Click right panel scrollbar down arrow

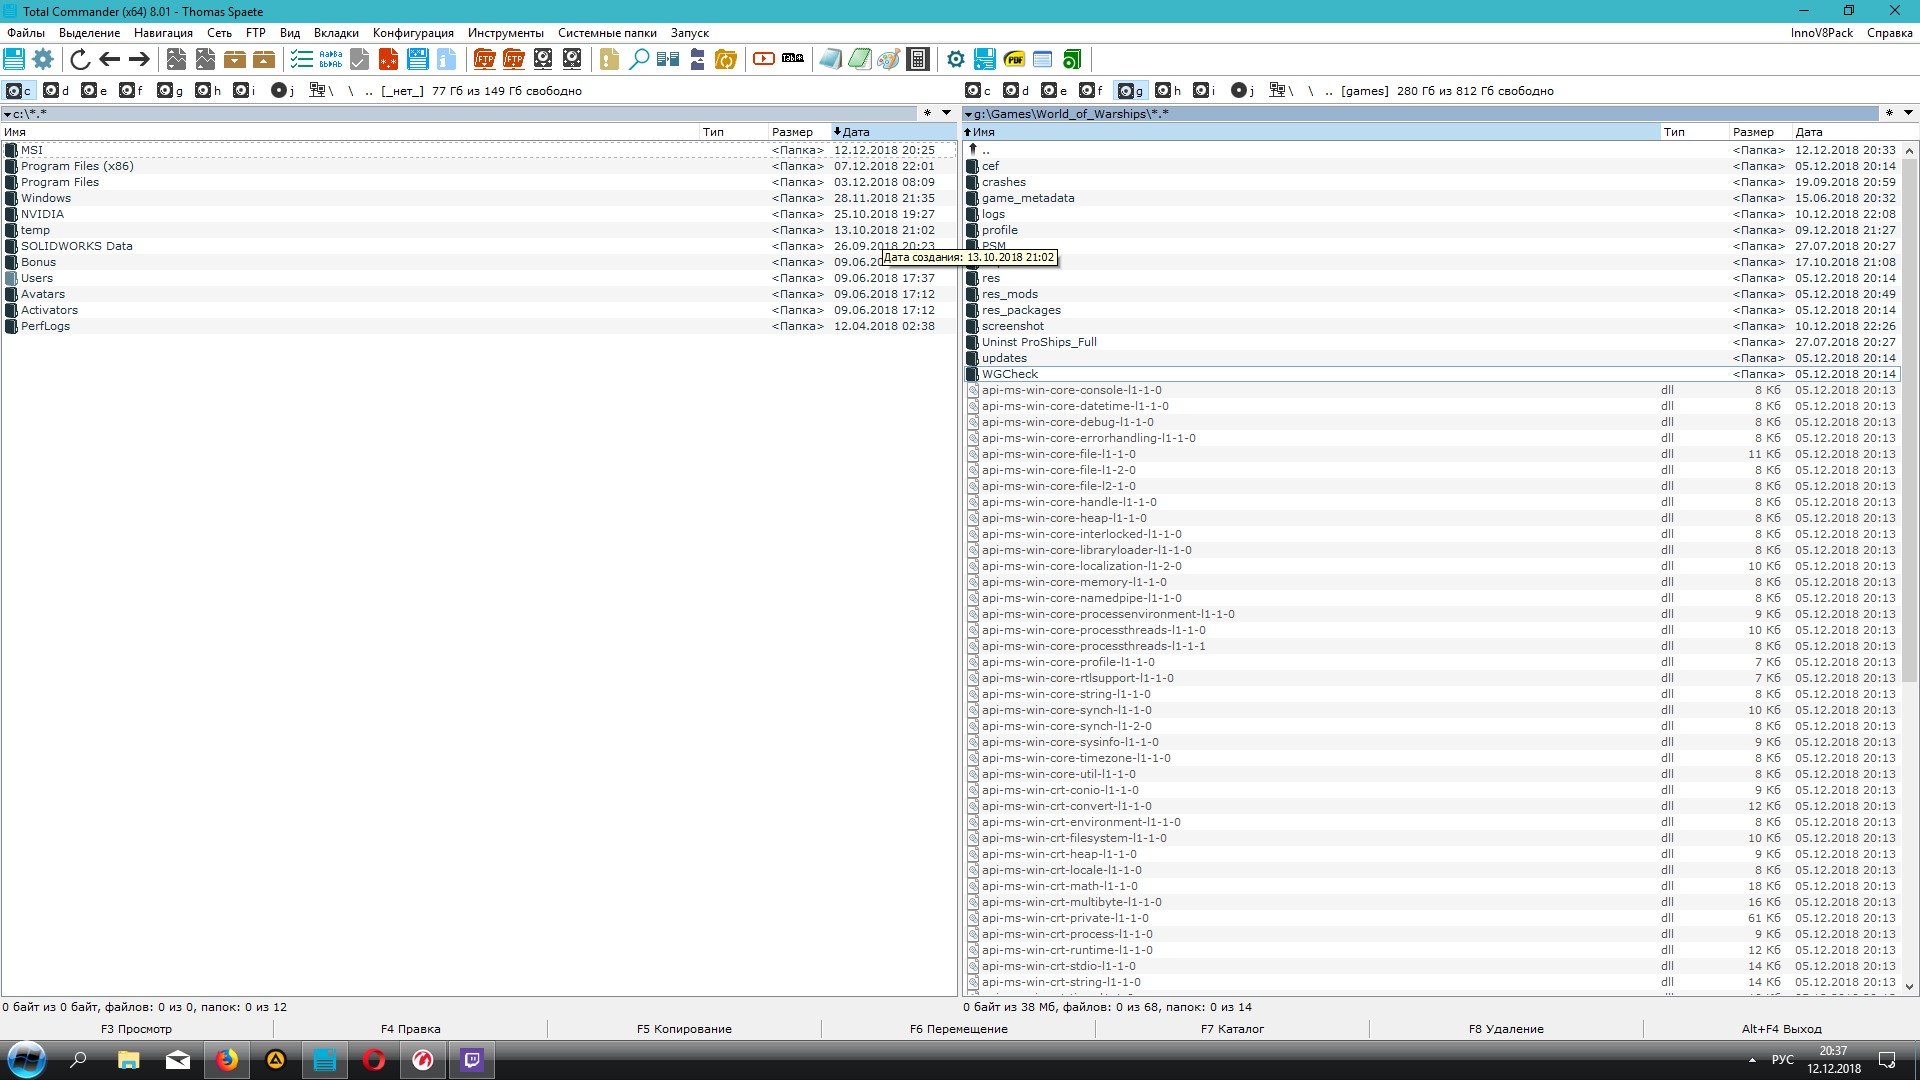[1909, 987]
